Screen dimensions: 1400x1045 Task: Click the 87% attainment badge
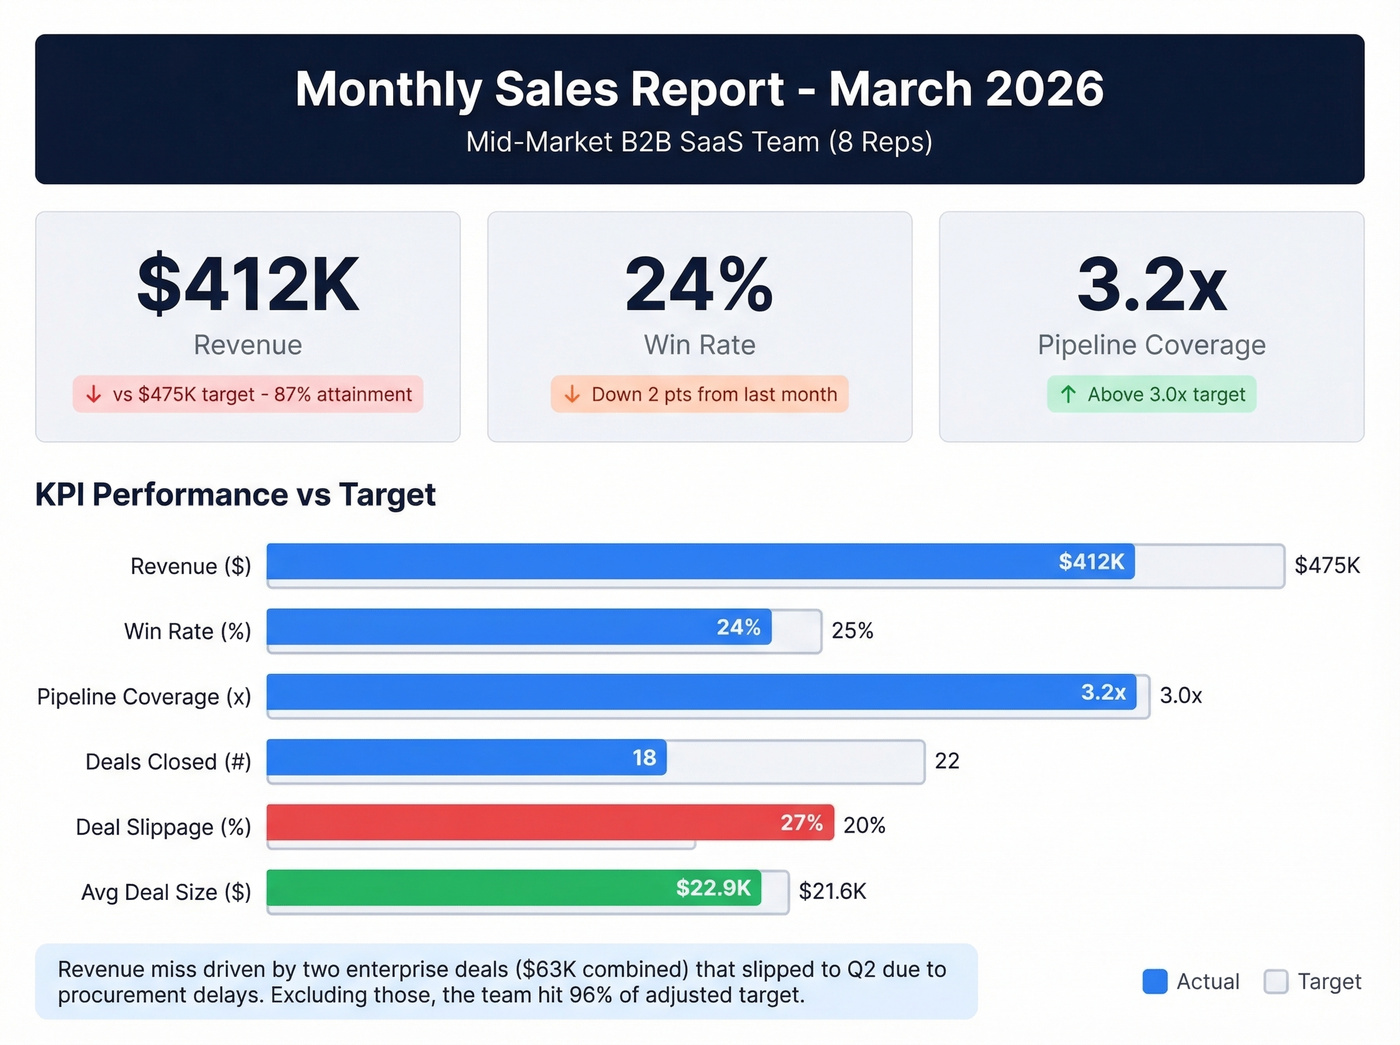(x=247, y=394)
